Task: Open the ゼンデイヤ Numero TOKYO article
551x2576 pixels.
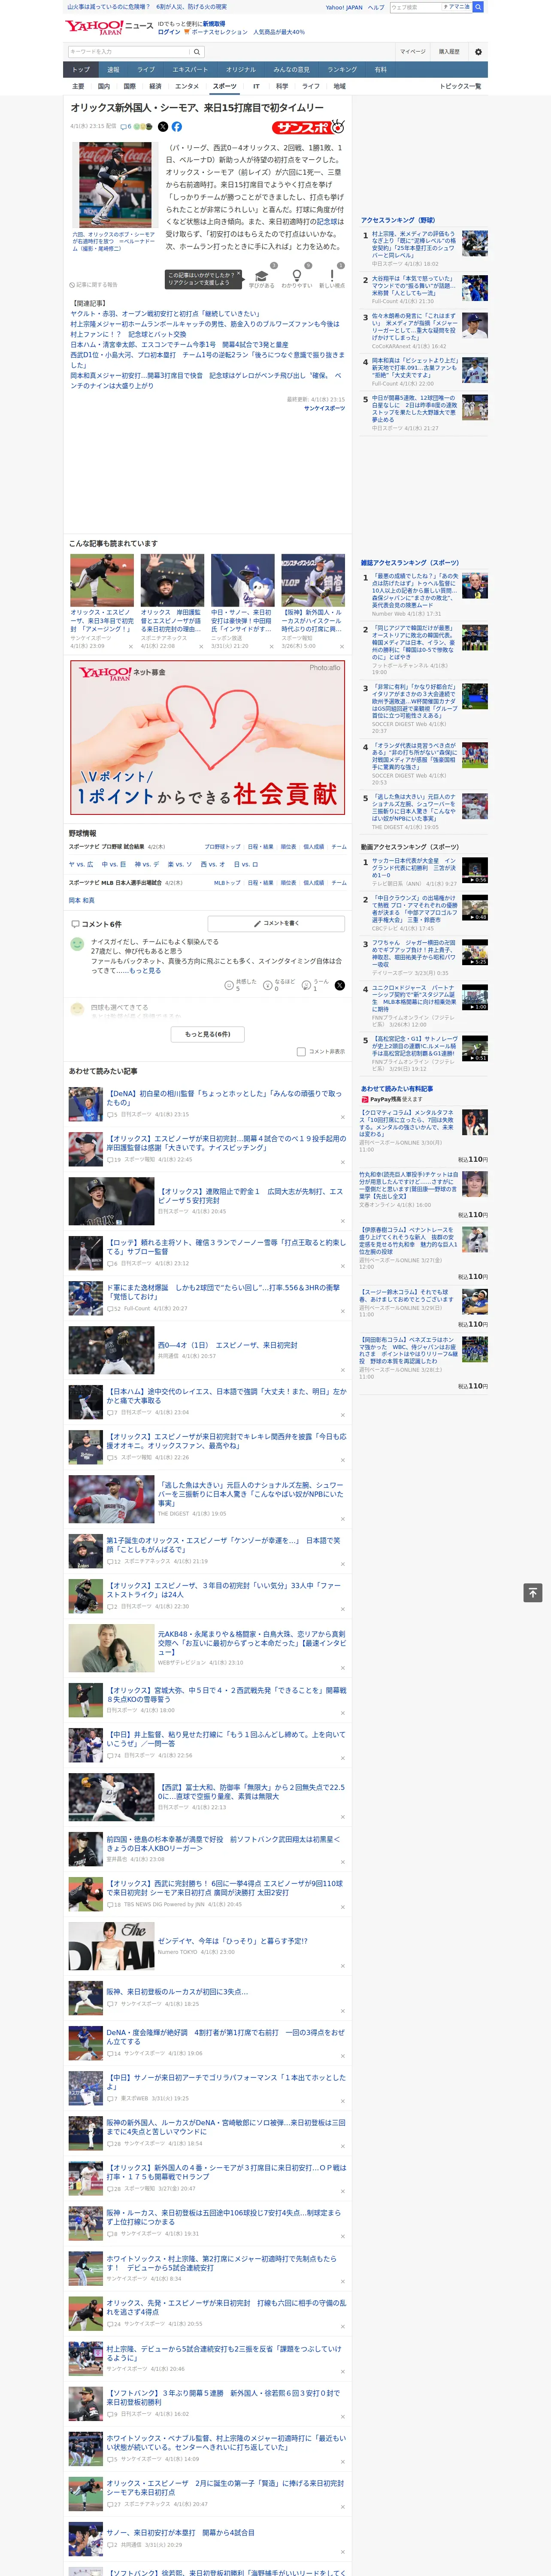Action: (x=232, y=1940)
